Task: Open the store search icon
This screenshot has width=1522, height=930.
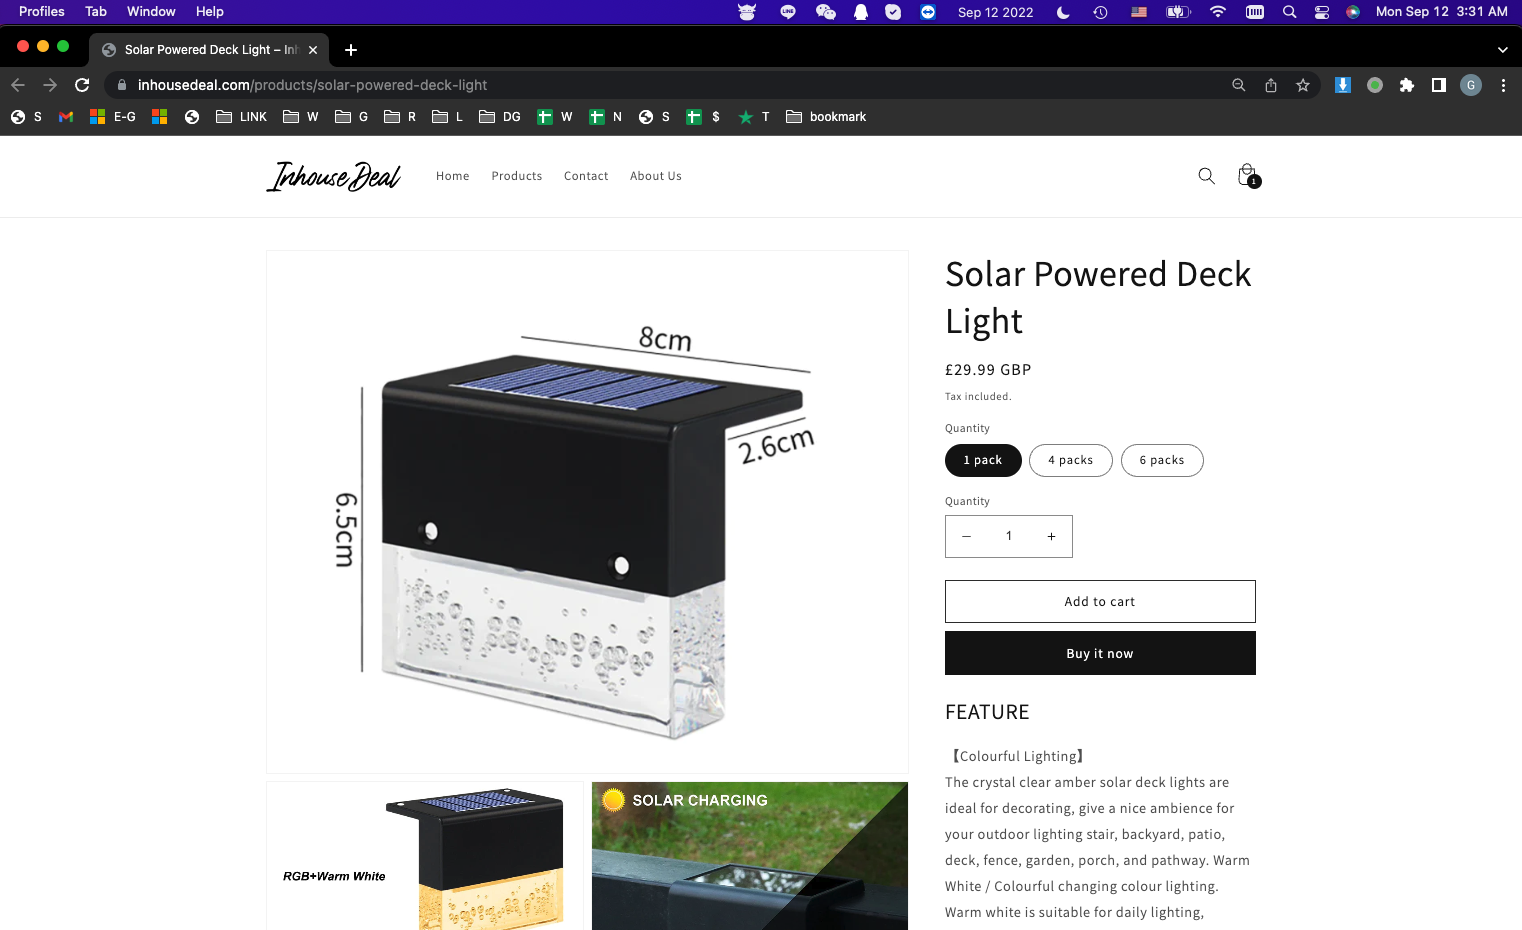Action: point(1206,176)
